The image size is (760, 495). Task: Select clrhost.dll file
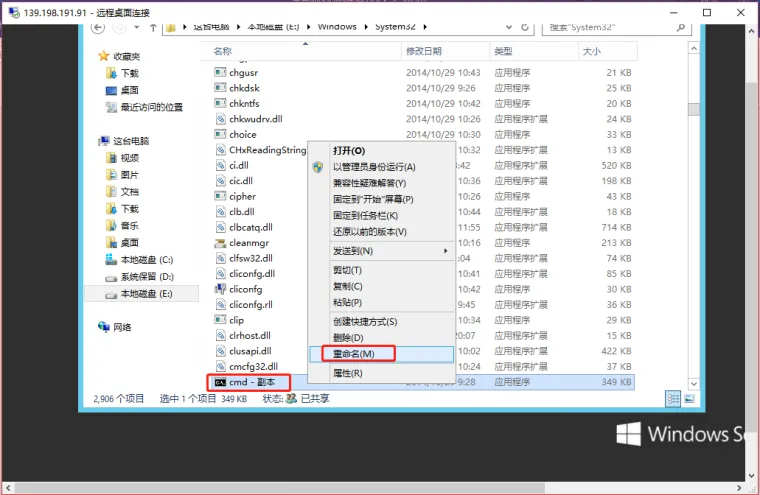coord(242,335)
